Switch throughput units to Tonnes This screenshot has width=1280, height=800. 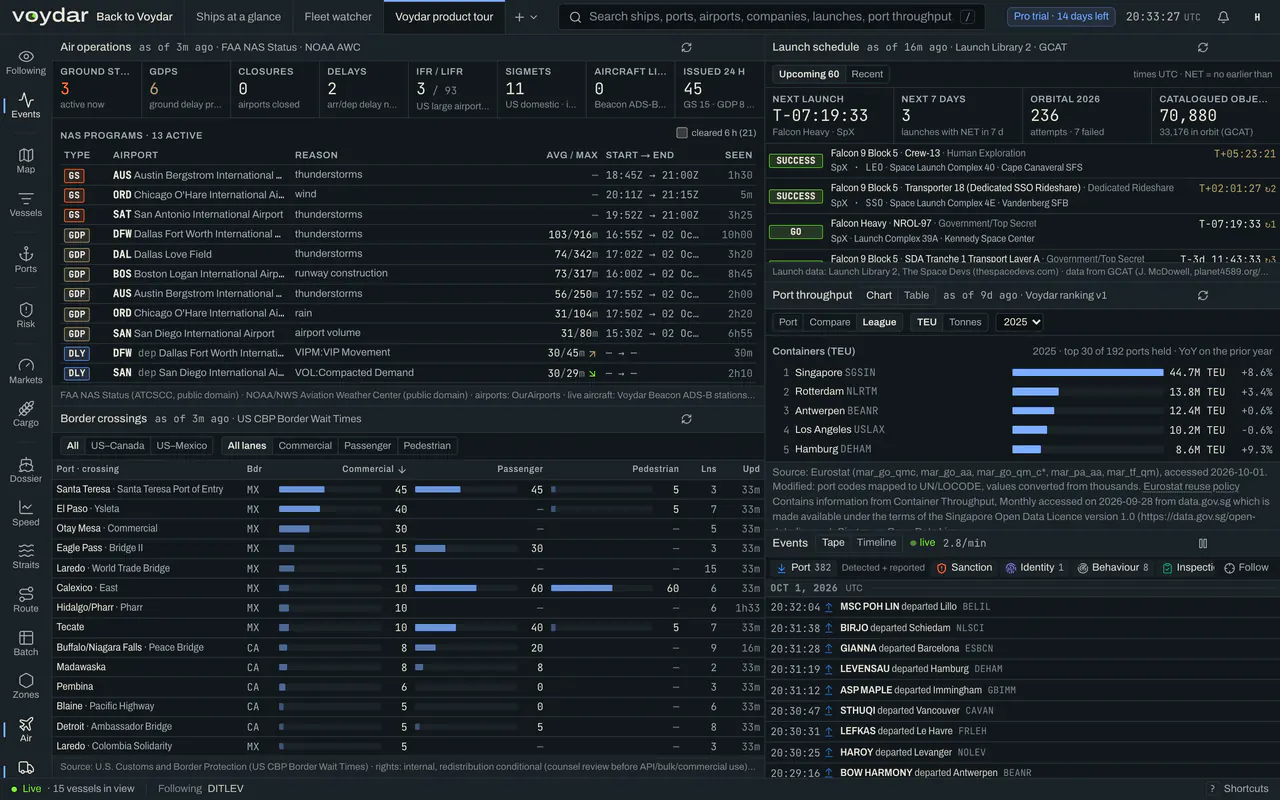coord(965,322)
